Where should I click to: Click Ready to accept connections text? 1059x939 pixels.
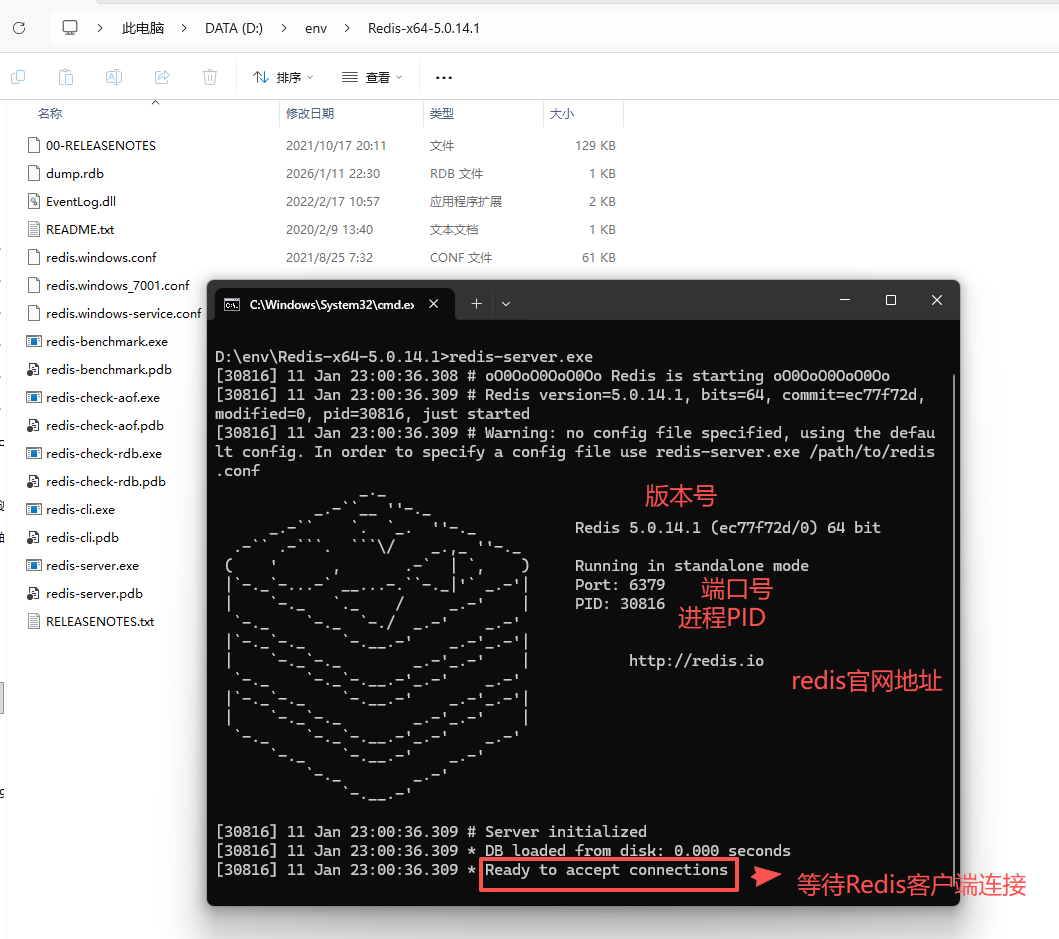point(606,870)
